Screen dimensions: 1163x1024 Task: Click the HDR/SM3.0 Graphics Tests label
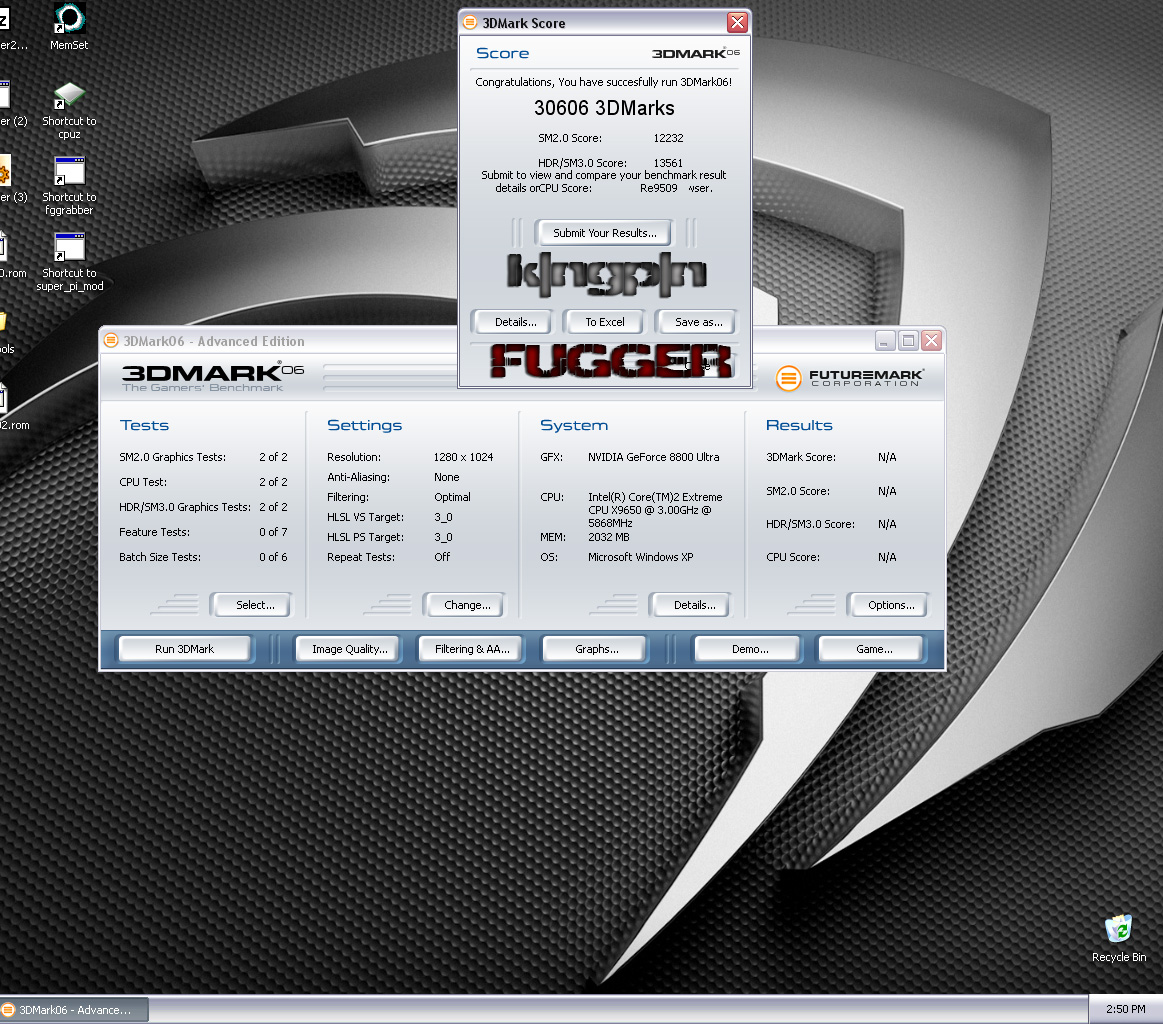point(185,507)
